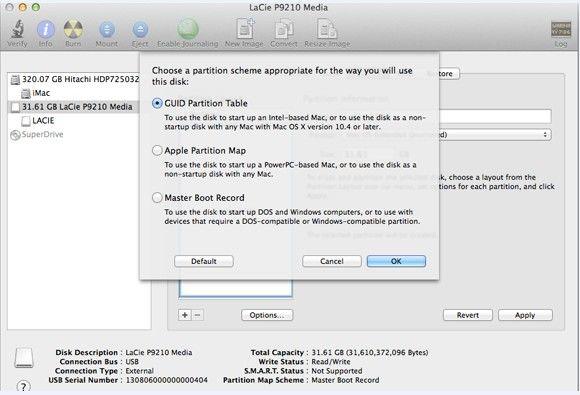Click the USB Serial Number value text
The width and height of the screenshot is (580, 395).
[166, 380]
